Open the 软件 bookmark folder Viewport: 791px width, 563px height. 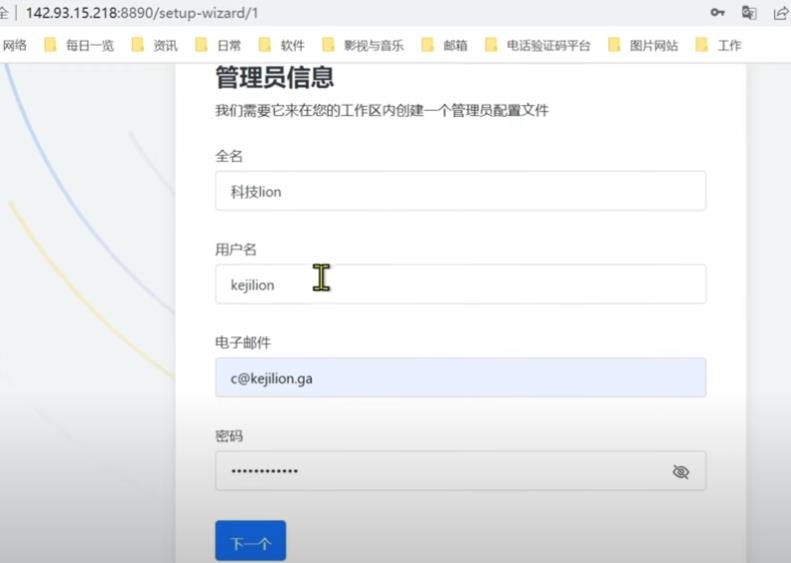(281, 45)
